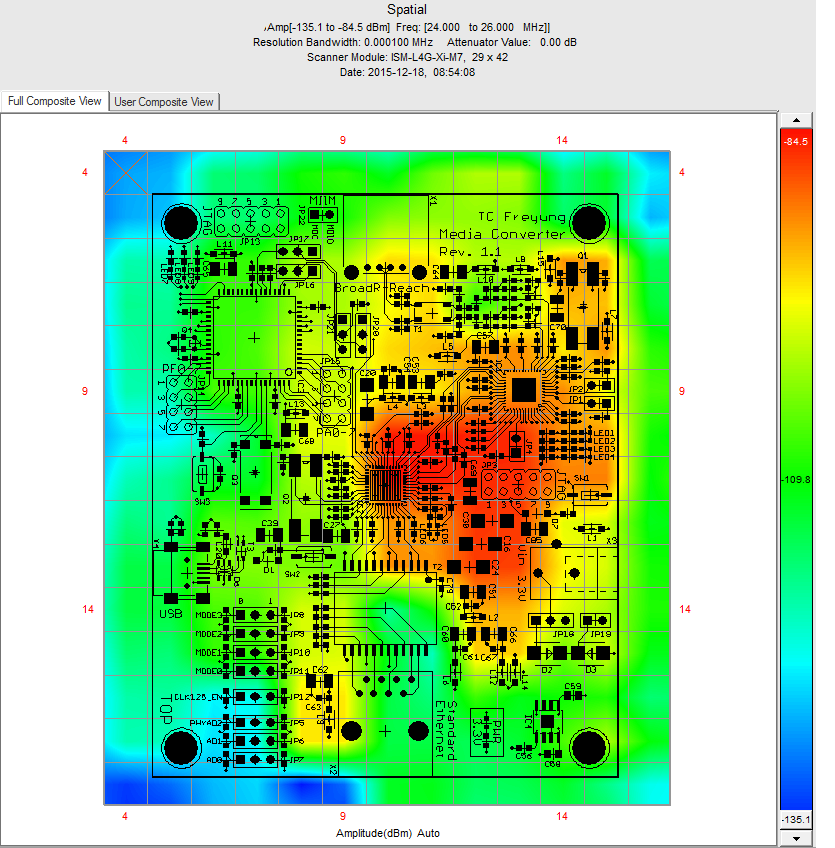The height and width of the screenshot is (848, 835).
Task: Switch to the User Composite View tab
Action: (164, 102)
